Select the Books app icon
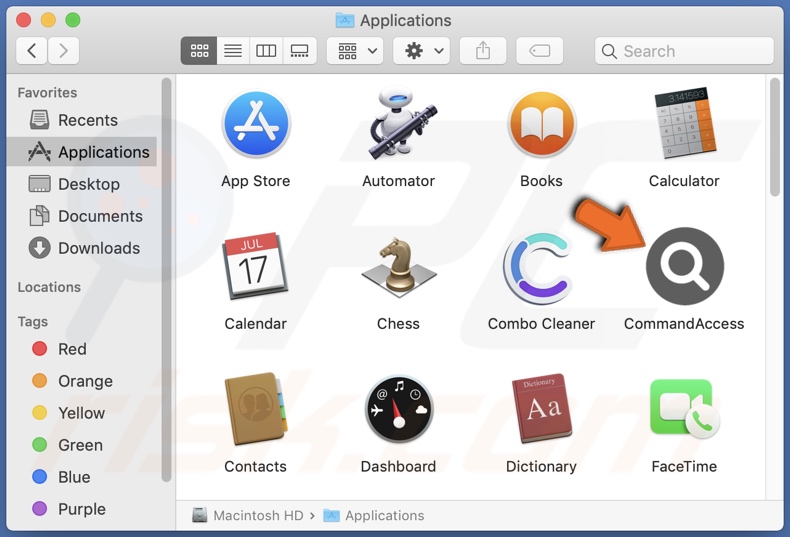Viewport: 790px width, 537px height. pos(542,124)
